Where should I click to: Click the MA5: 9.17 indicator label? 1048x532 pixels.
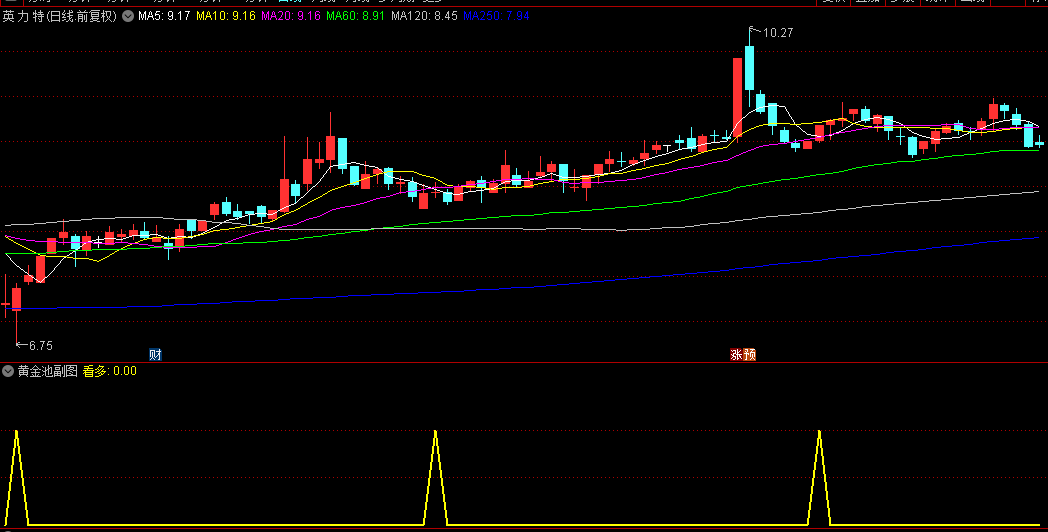click(x=164, y=16)
